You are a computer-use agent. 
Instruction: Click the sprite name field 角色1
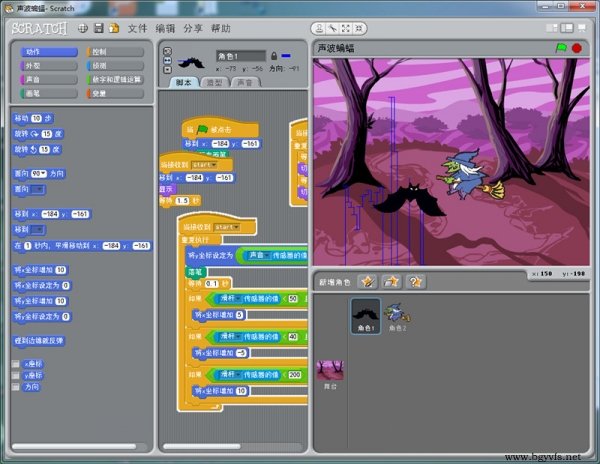click(241, 56)
